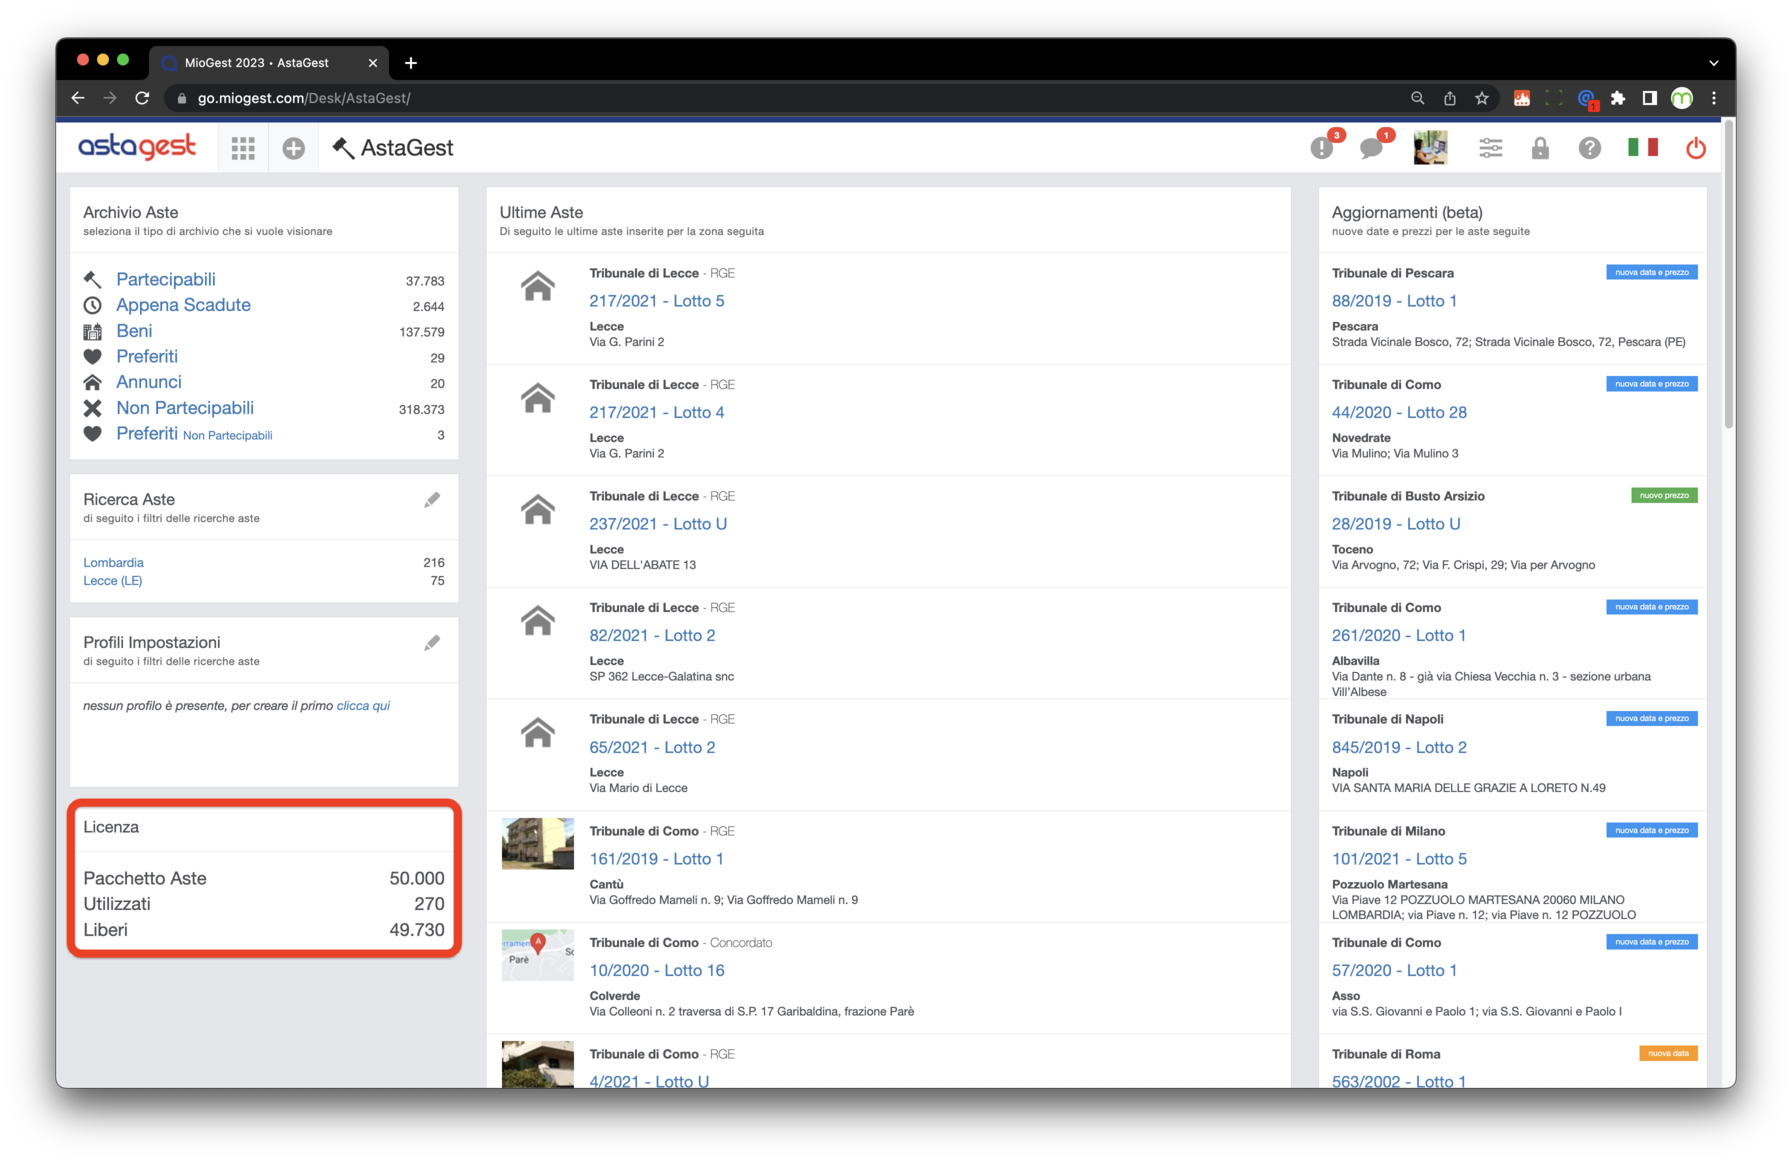Go back to the previous page
Viewport: 1792px width, 1162px height.
coord(78,98)
